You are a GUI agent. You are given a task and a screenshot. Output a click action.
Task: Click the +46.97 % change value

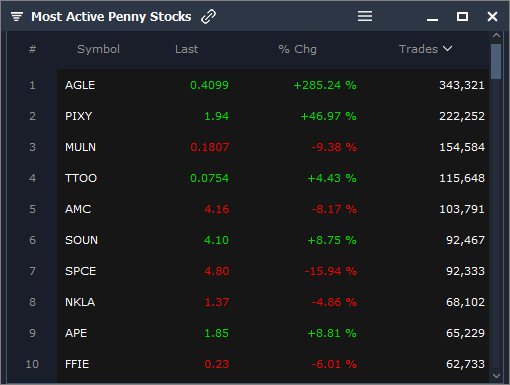pyautogui.click(x=329, y=116)
